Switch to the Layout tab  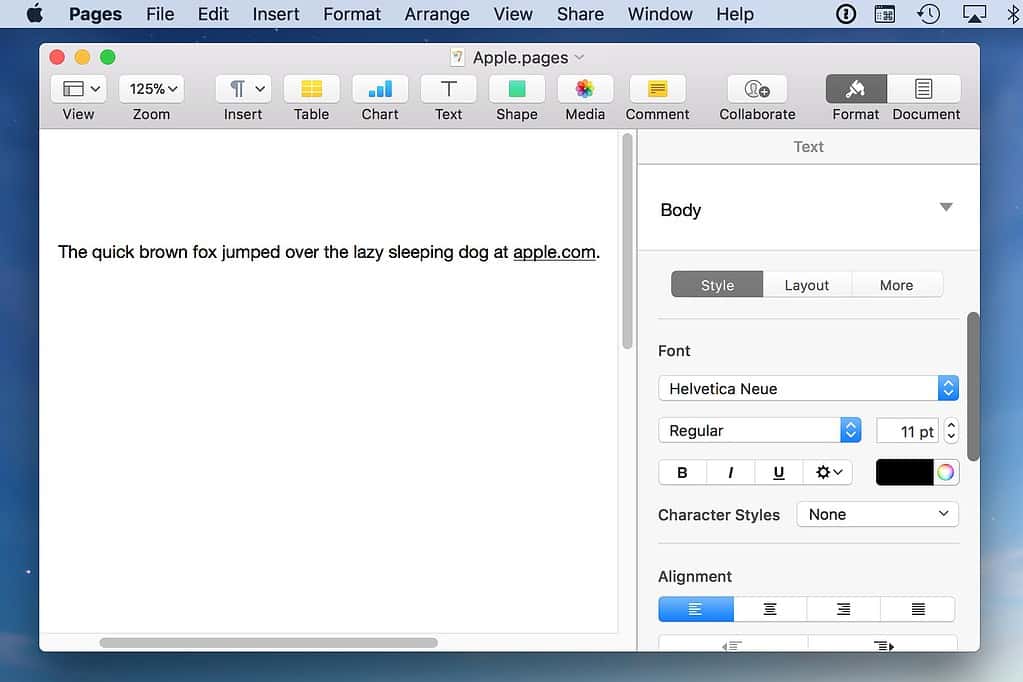click(x=806, y=284)
